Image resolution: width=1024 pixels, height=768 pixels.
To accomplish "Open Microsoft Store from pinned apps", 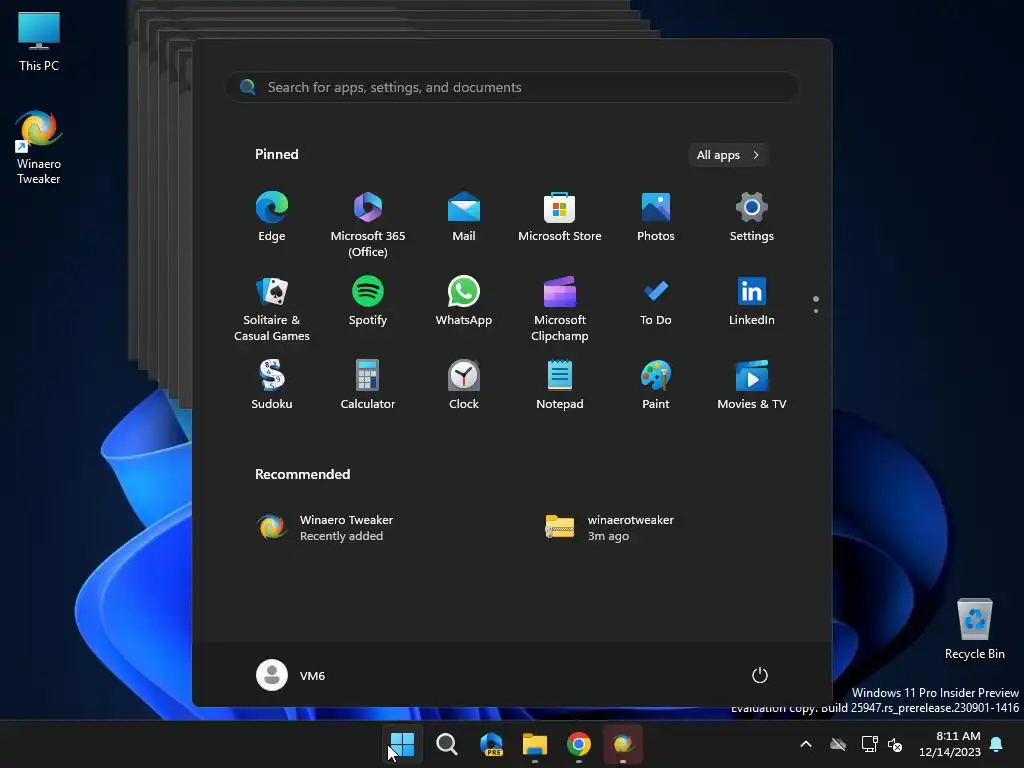I will [x=560, y=217].
